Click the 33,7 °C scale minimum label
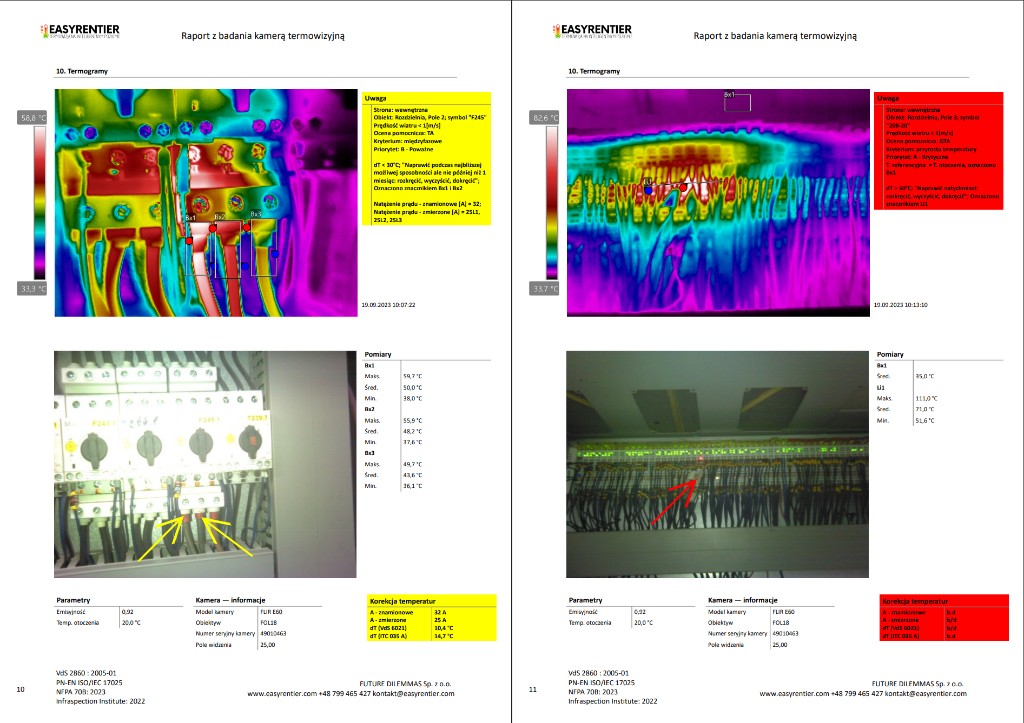The width and height of the screenshot is (1024, 723). pyautogui.click(x=544, y=289)
